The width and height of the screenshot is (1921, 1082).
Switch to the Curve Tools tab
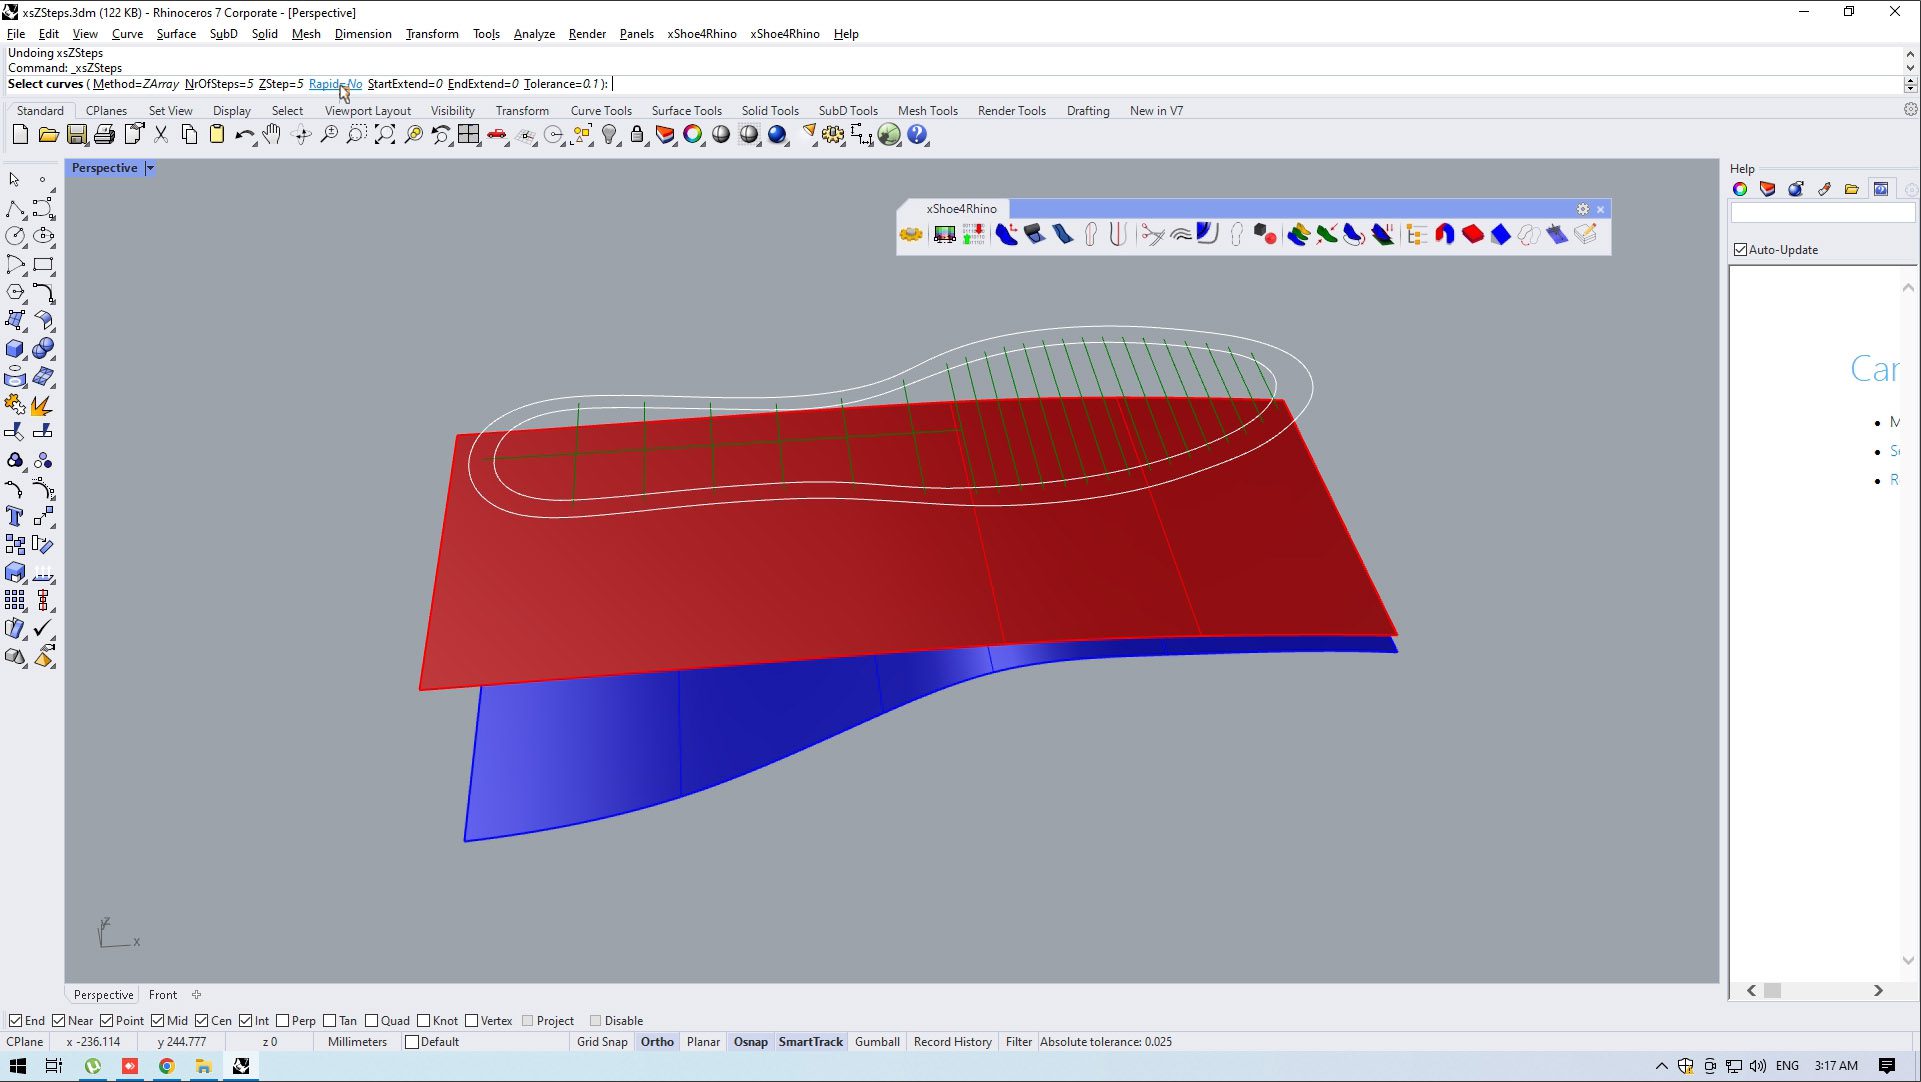pos(601,111)
